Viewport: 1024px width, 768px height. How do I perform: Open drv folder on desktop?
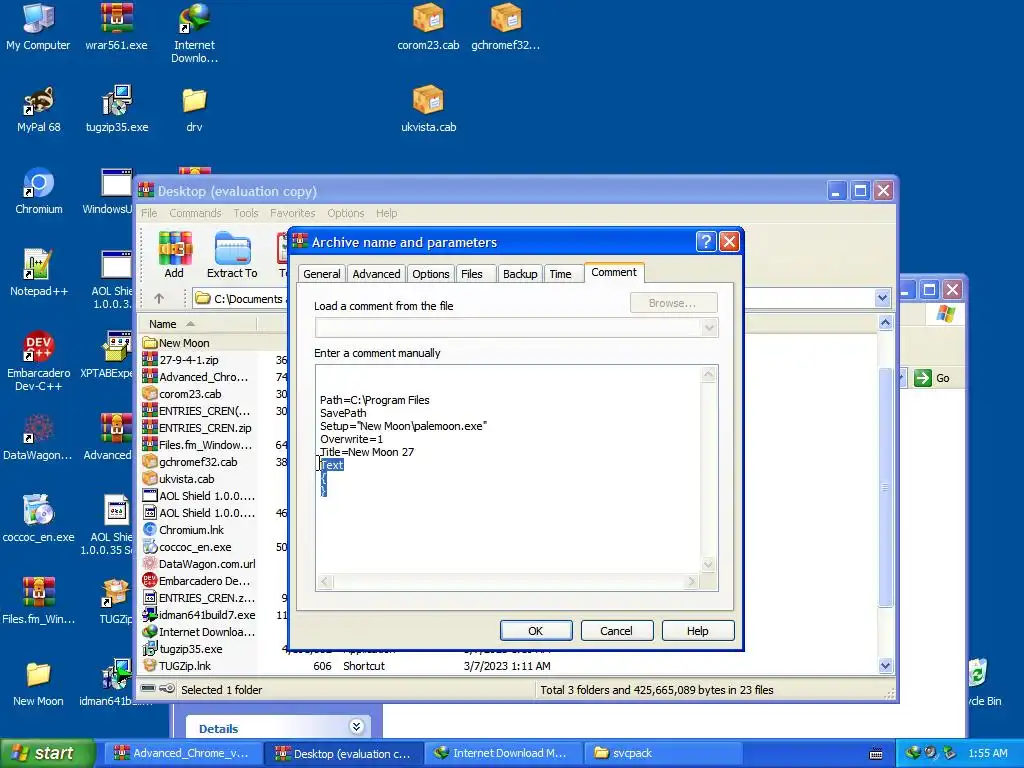coord(194,109)
